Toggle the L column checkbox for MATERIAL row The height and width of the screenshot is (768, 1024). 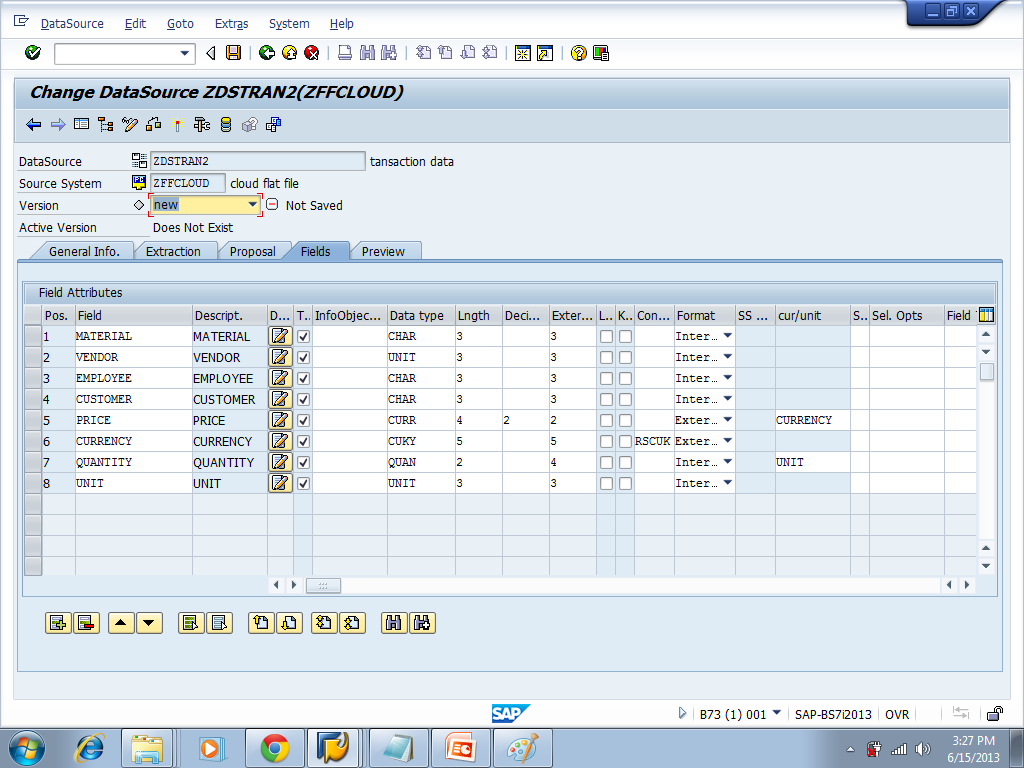click(606, 336)
